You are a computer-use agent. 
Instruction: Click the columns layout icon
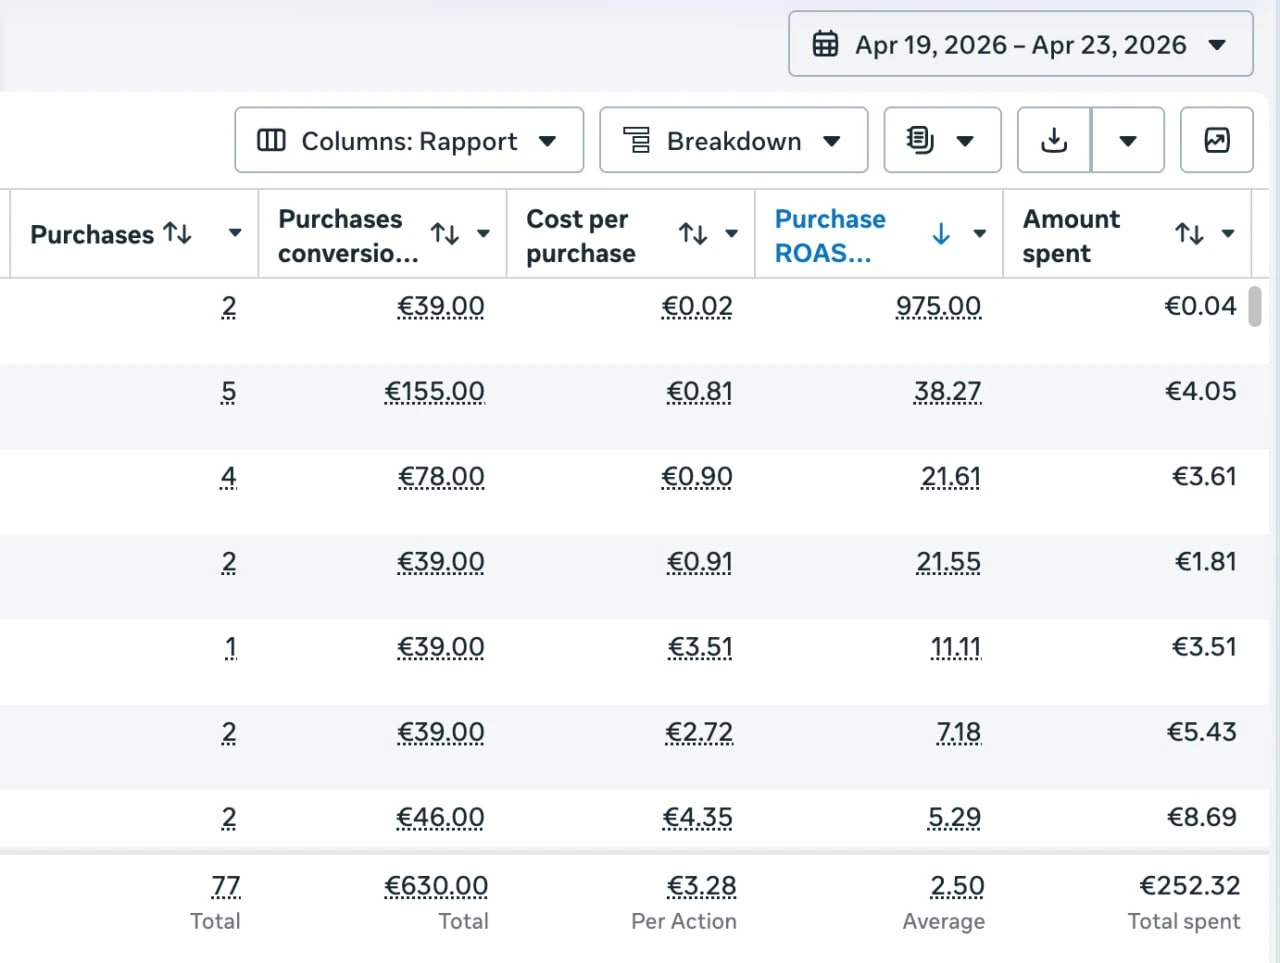click(271, 140)
